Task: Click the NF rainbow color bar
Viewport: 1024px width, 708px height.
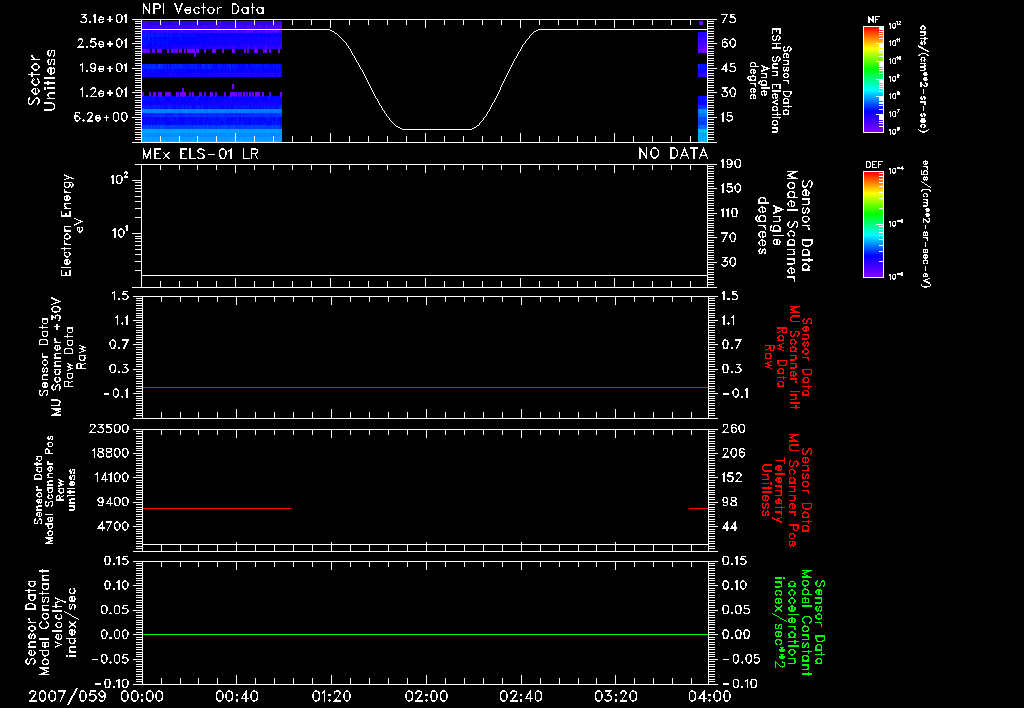Action: 873,78
